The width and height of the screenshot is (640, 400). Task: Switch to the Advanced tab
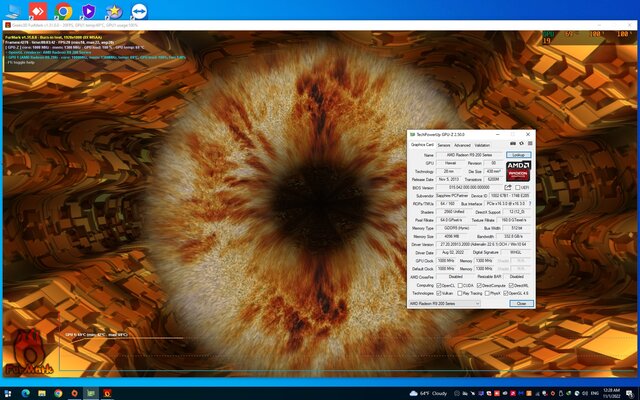[x=462, y=144]
